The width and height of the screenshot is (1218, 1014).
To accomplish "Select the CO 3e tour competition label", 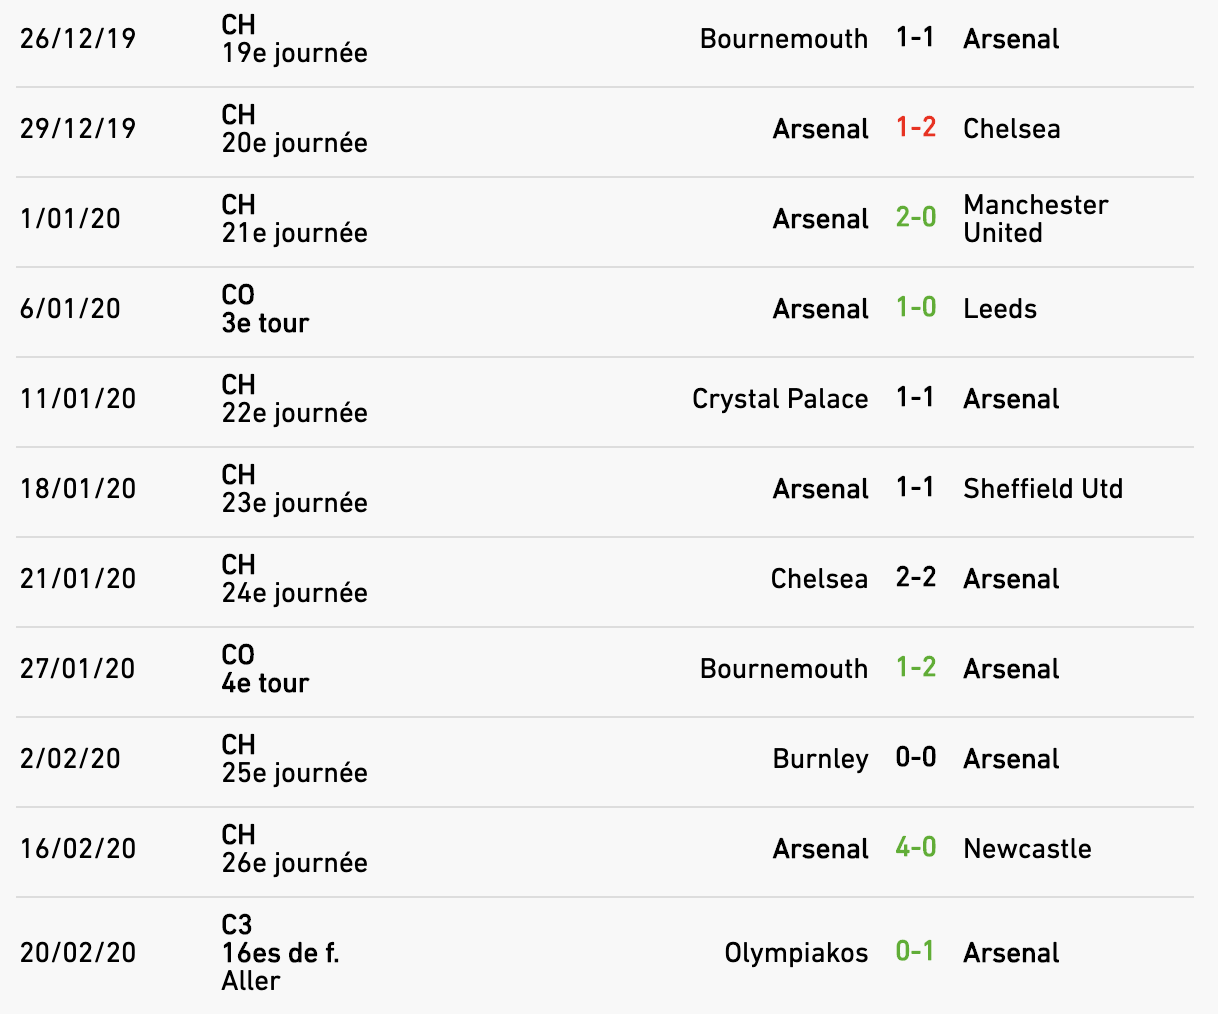I will tap(265, 309).
